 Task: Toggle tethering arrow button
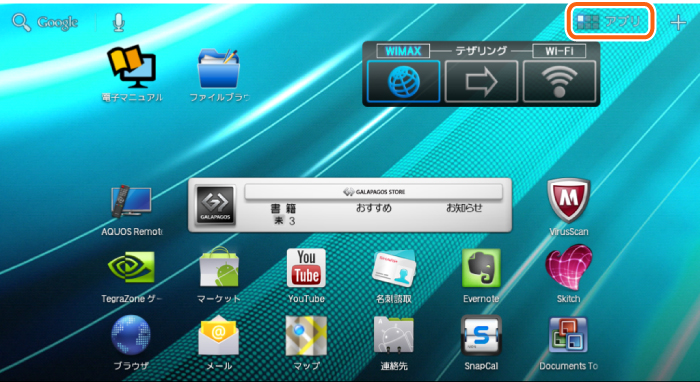coord(481,82)
